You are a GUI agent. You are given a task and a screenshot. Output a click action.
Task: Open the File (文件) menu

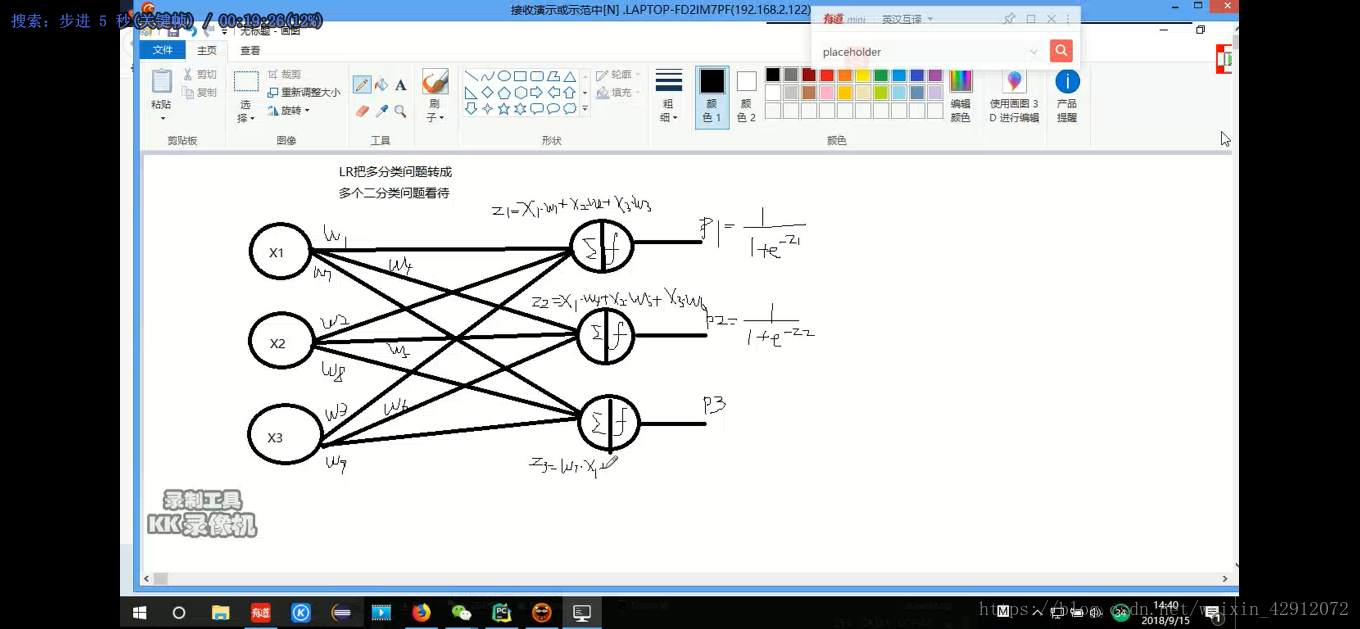coord(162,50)
